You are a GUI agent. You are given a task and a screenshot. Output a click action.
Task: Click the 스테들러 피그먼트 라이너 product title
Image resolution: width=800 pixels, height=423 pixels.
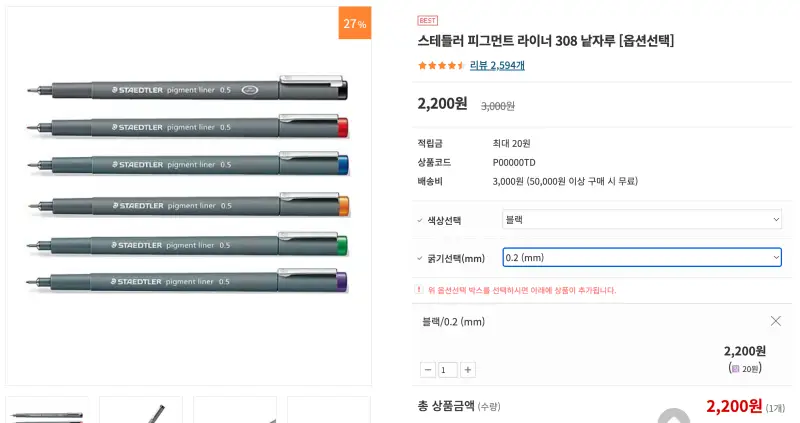pos(545,41)
